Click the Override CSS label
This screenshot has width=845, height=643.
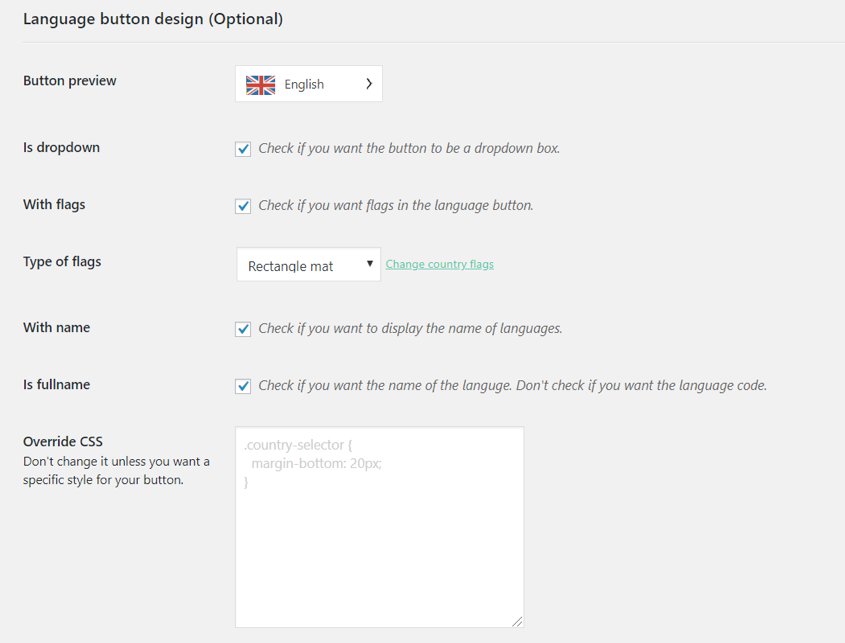pyautogui.click(x=63, y=441)
